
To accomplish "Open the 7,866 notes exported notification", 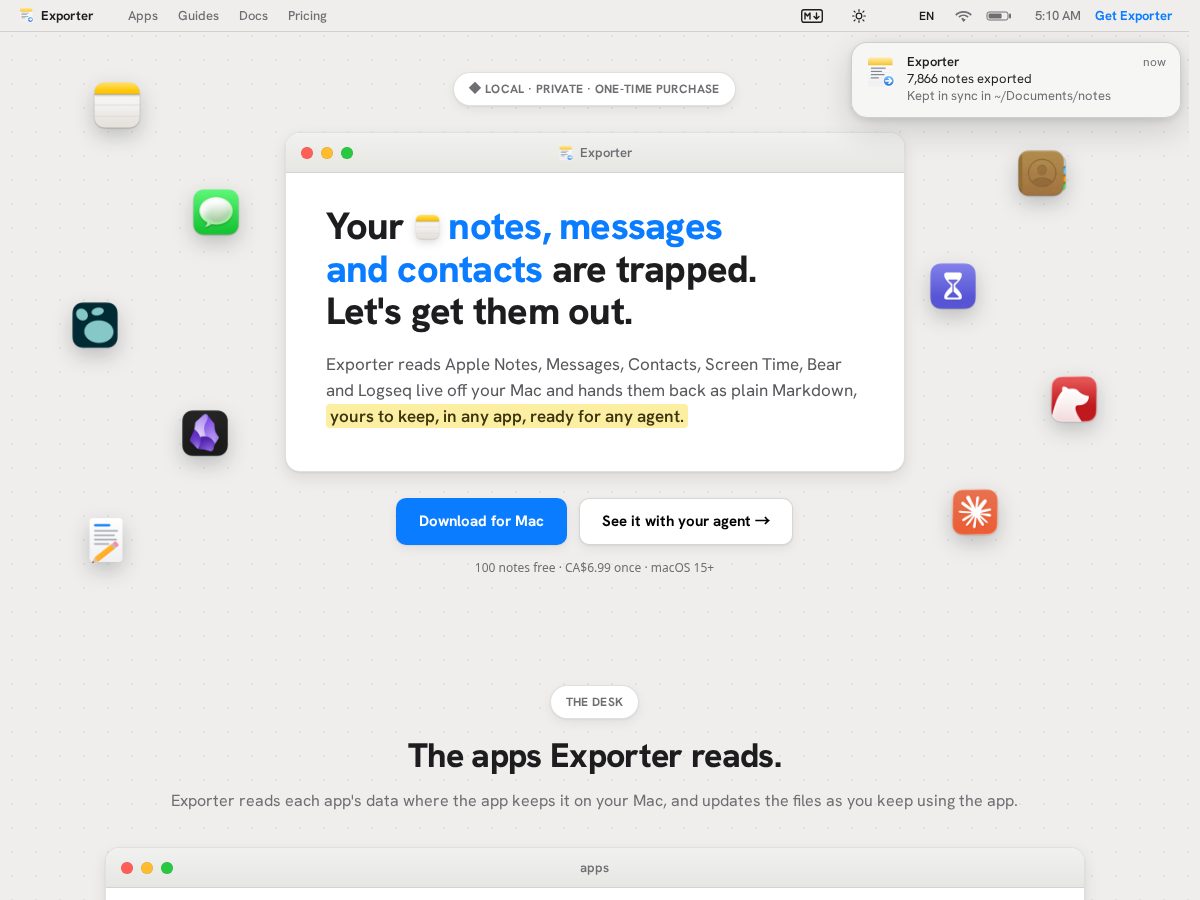I will [1016, 80].
